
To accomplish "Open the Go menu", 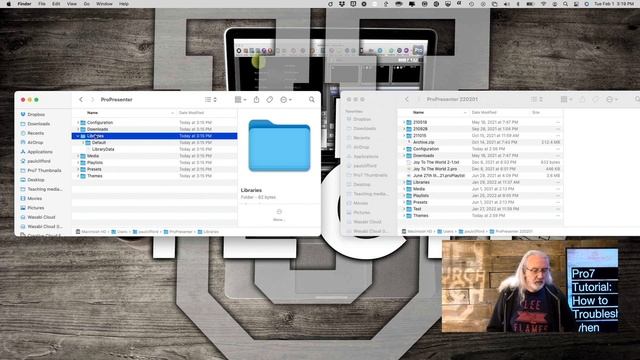I will 87,4.
